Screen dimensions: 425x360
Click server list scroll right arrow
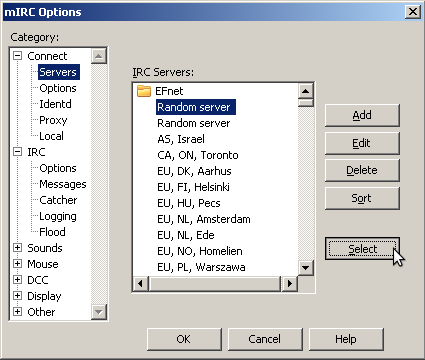pyautogui.click(x=289, y=283)
